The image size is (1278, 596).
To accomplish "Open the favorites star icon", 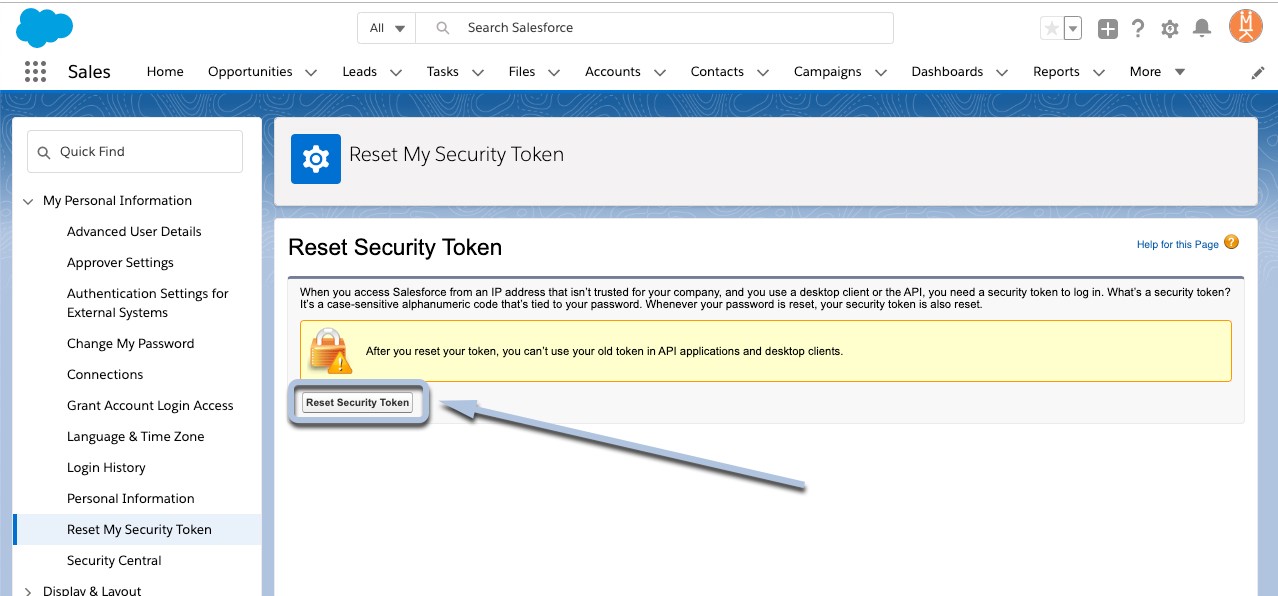I will [x=1051, y=29].
